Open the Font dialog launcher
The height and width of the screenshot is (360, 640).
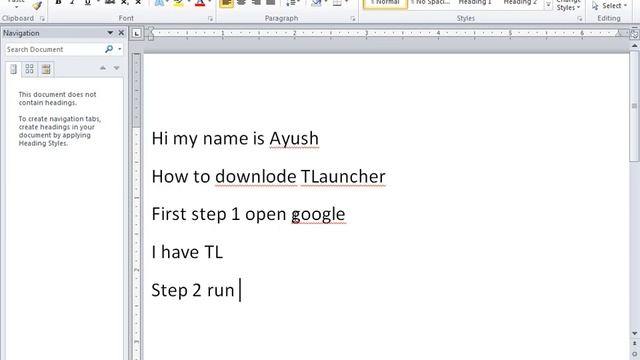[210, 19]
